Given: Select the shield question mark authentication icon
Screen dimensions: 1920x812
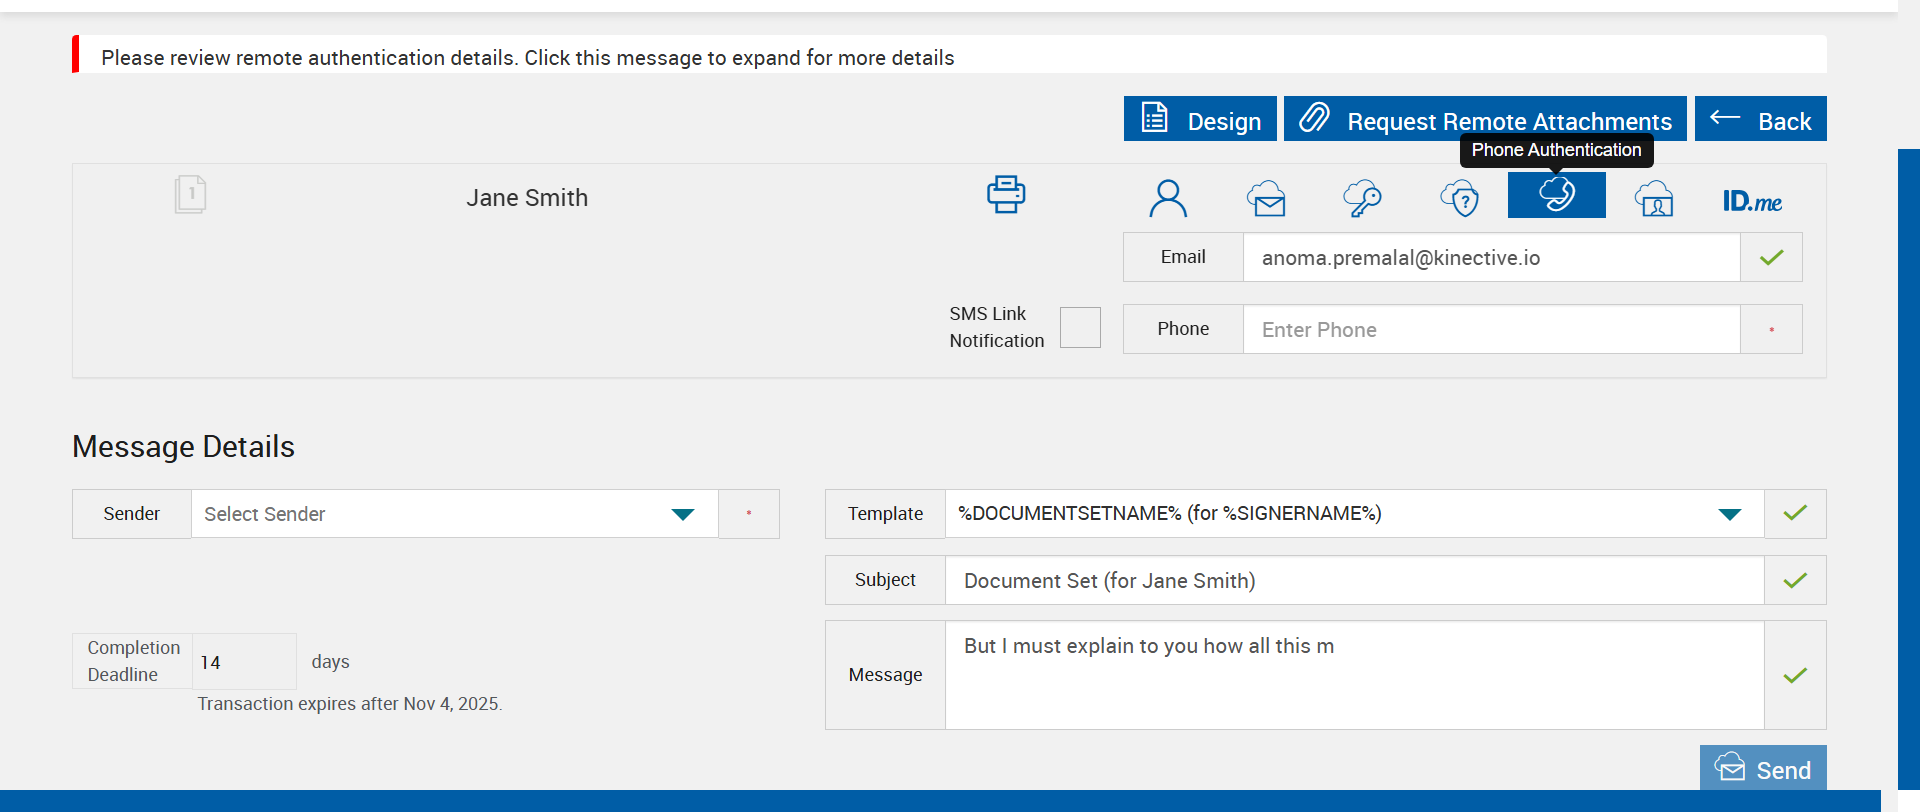Looking at the screenshot, I should [1460, 198].
